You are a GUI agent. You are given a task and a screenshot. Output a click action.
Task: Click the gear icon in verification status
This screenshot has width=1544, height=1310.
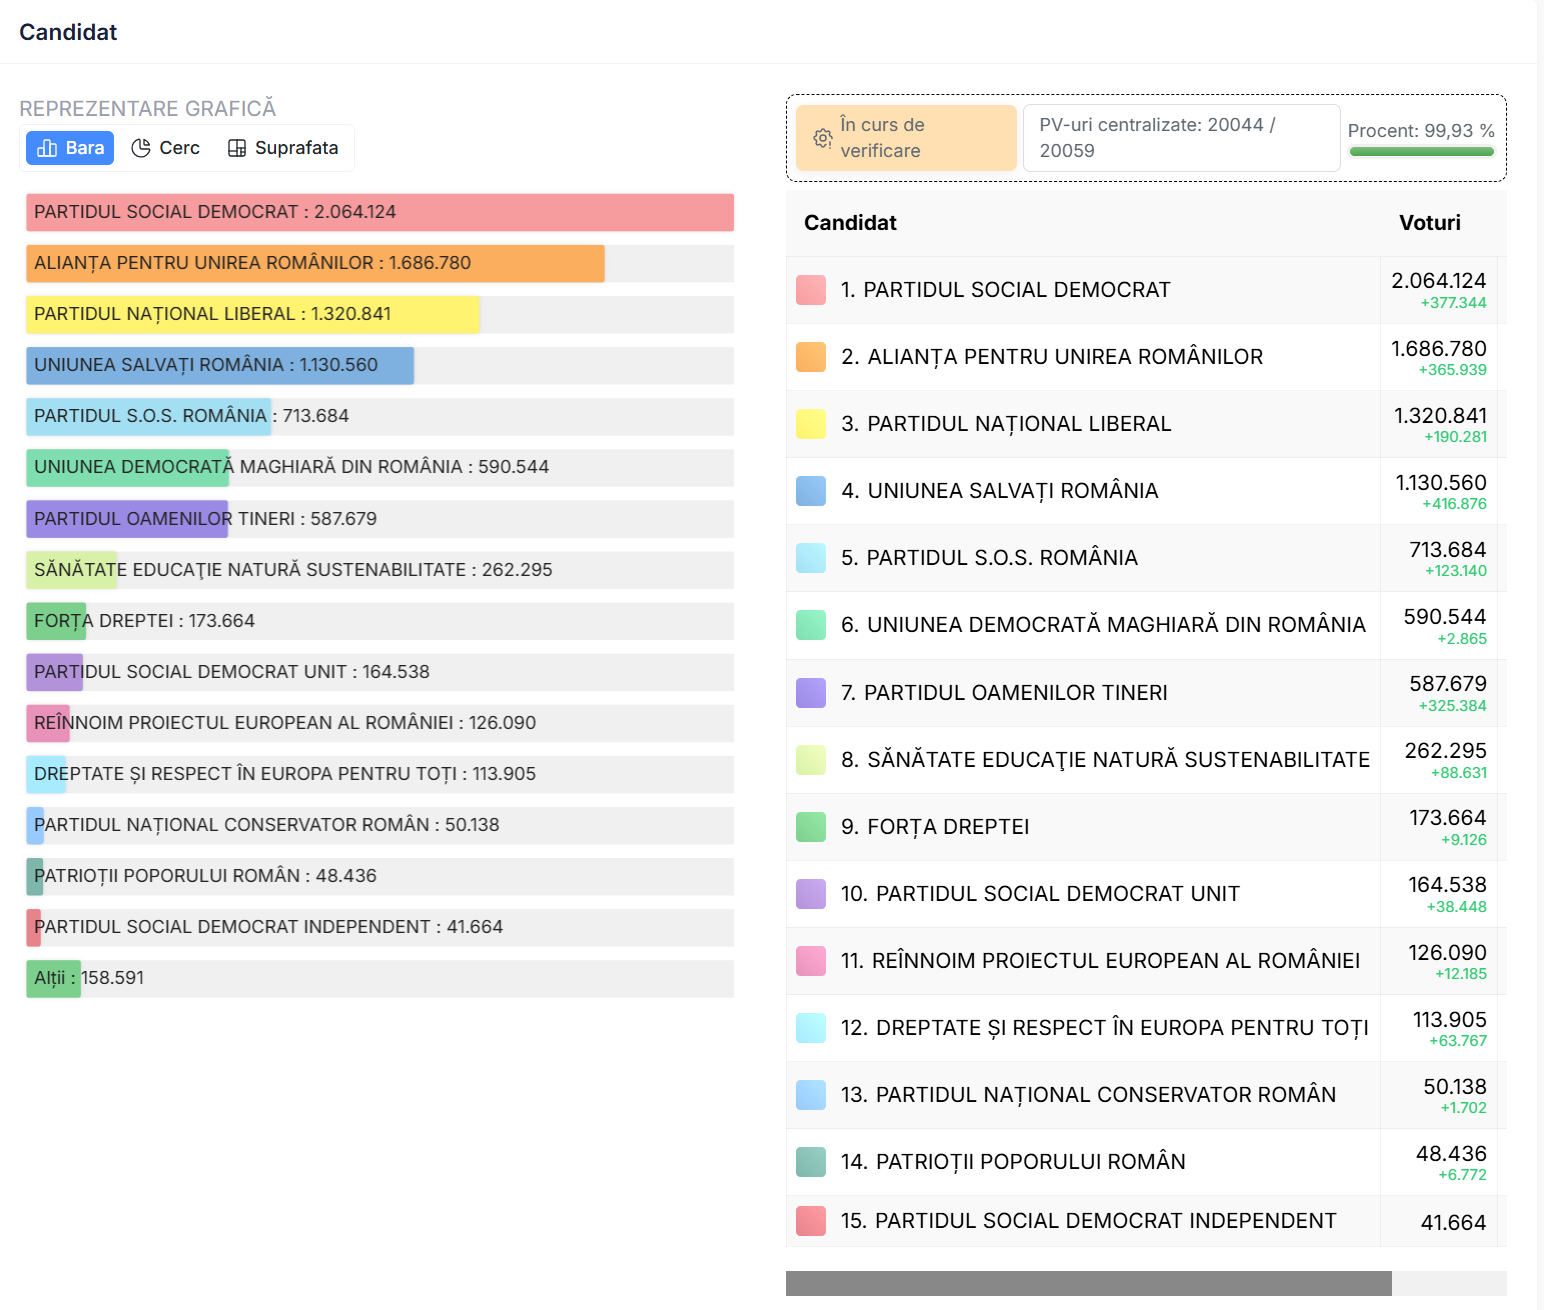[822, 138]
